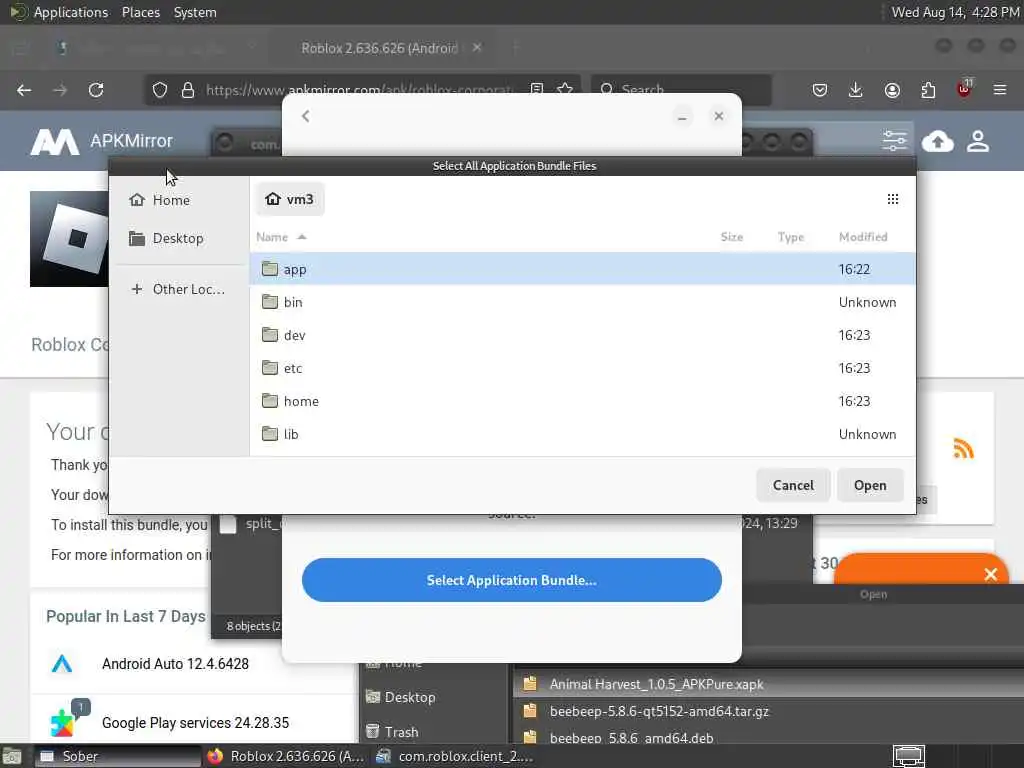Close the orange popup banner
Image resolution: width=1024 pixels, height=768 pixels.
coord(991,574)
